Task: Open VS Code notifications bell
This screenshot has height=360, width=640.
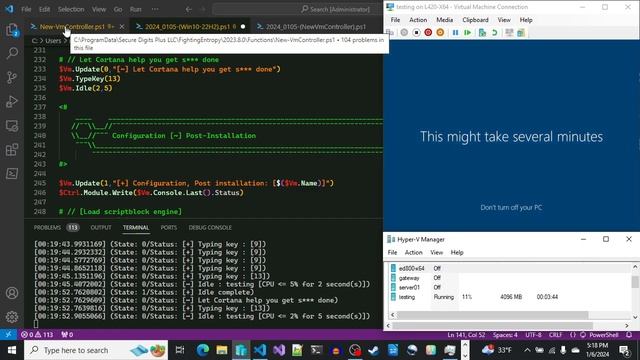Action: pos(629,335)
